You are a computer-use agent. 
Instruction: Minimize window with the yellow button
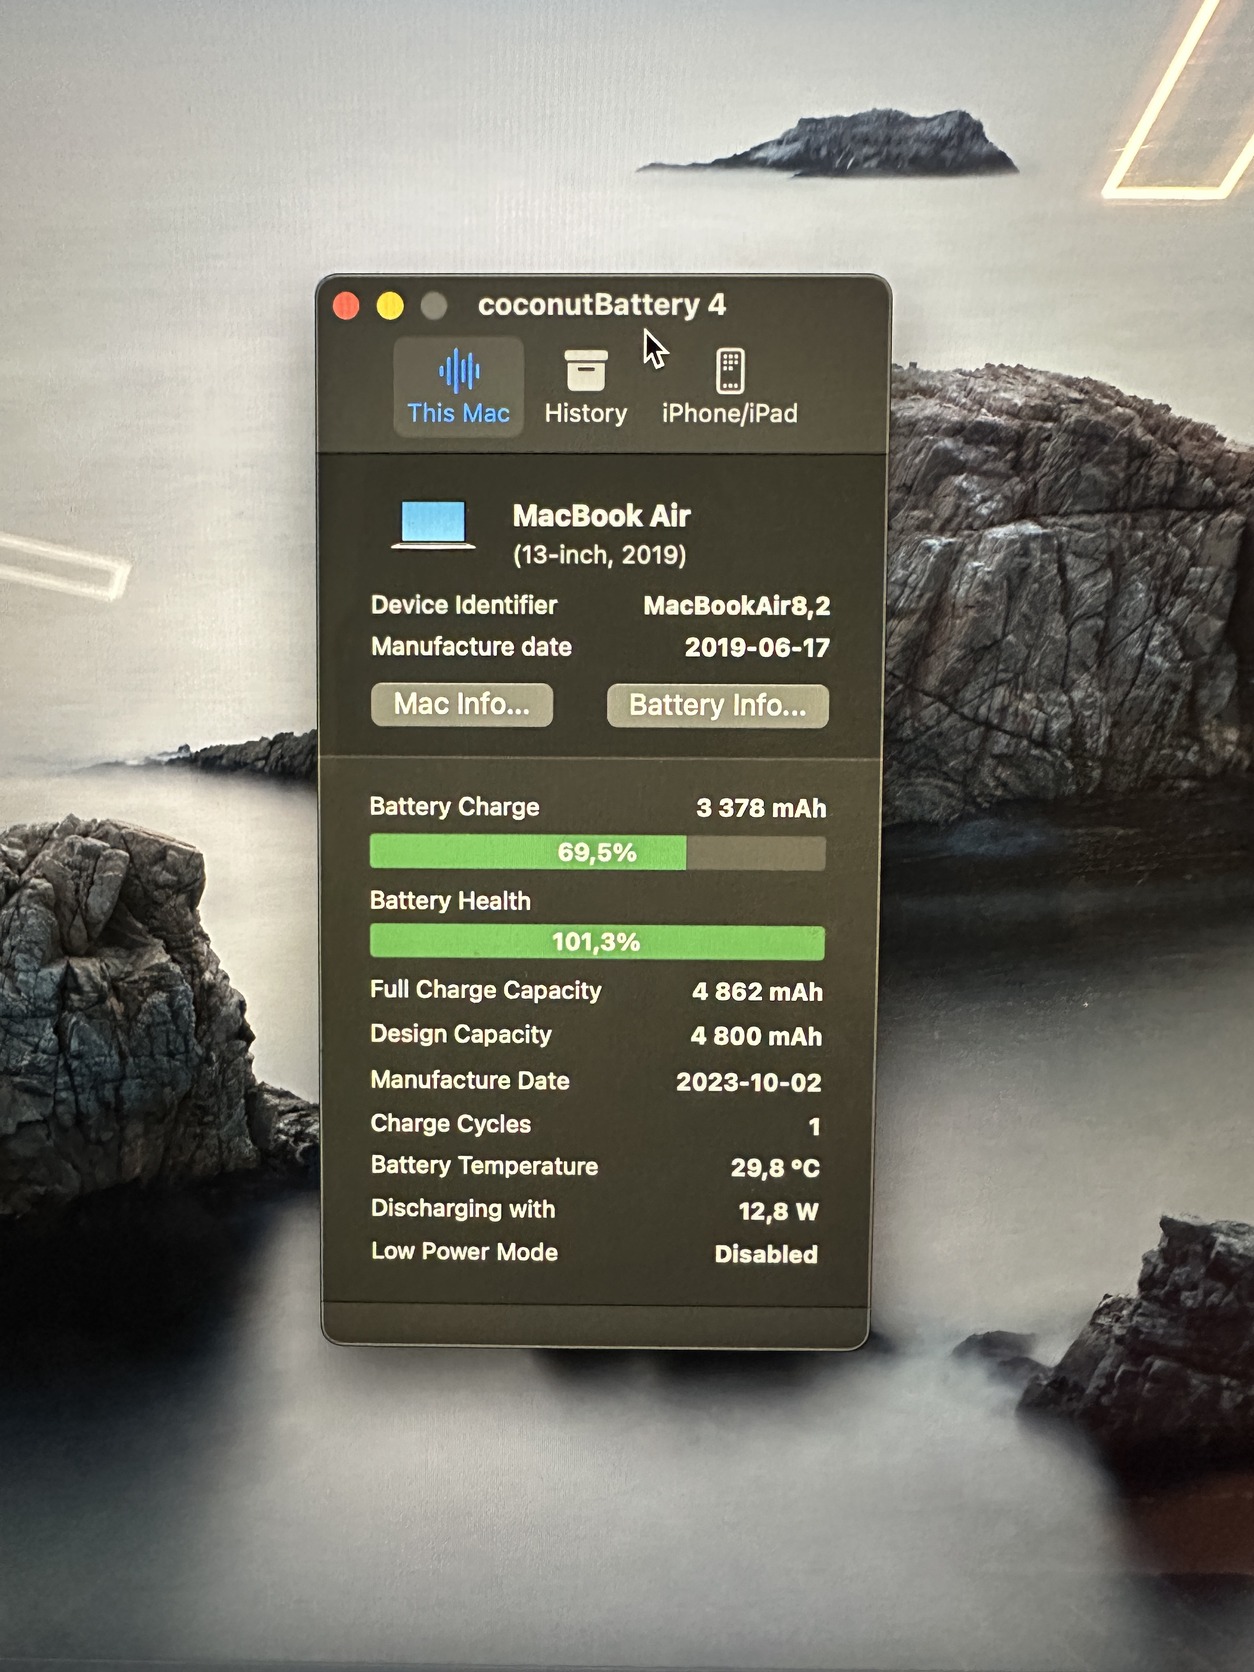390,305
